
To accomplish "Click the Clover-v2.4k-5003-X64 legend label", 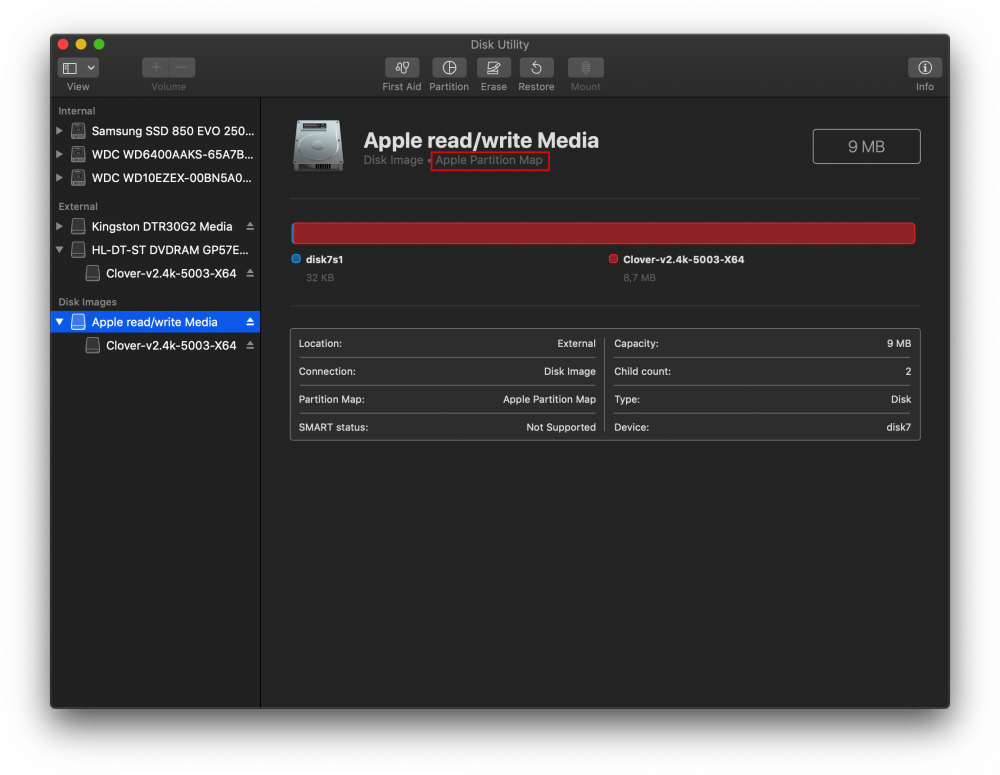I will pyautogui.click(x=684, y=260).
